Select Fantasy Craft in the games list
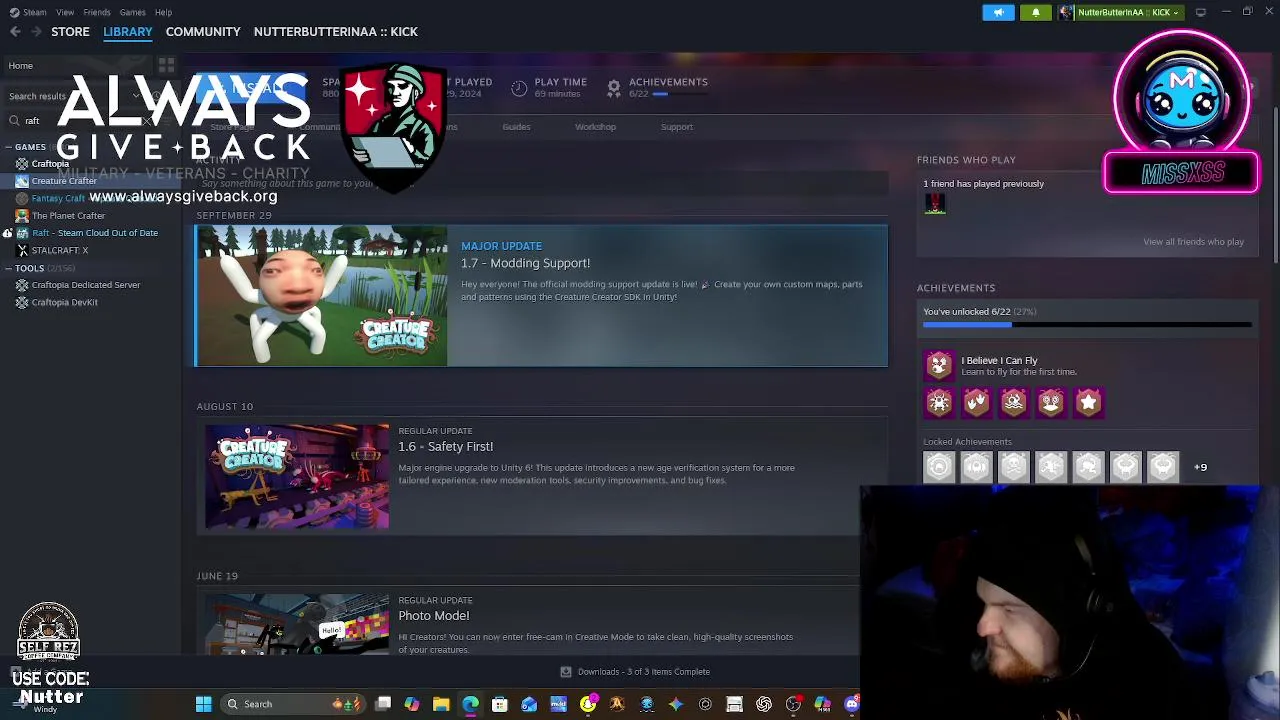Screen dimensions: 1280x720 58,198
